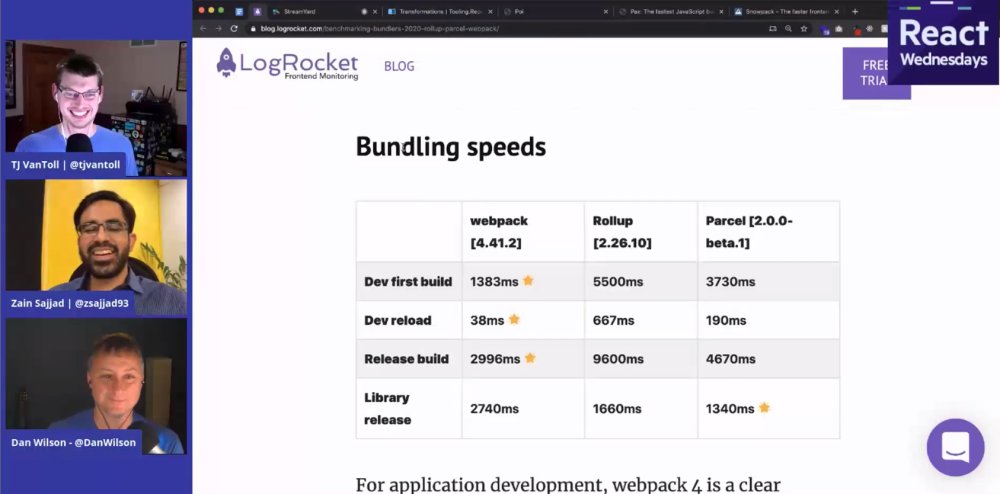
Task: Click the Bundling speeds heading
Action: pos(451,147)
